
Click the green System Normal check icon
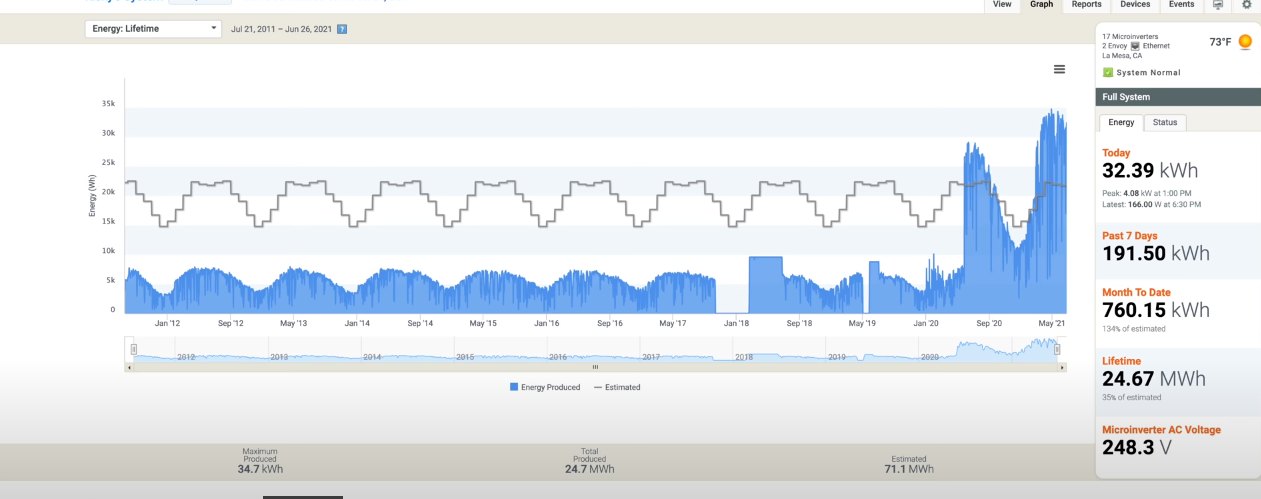(1108, 73)
